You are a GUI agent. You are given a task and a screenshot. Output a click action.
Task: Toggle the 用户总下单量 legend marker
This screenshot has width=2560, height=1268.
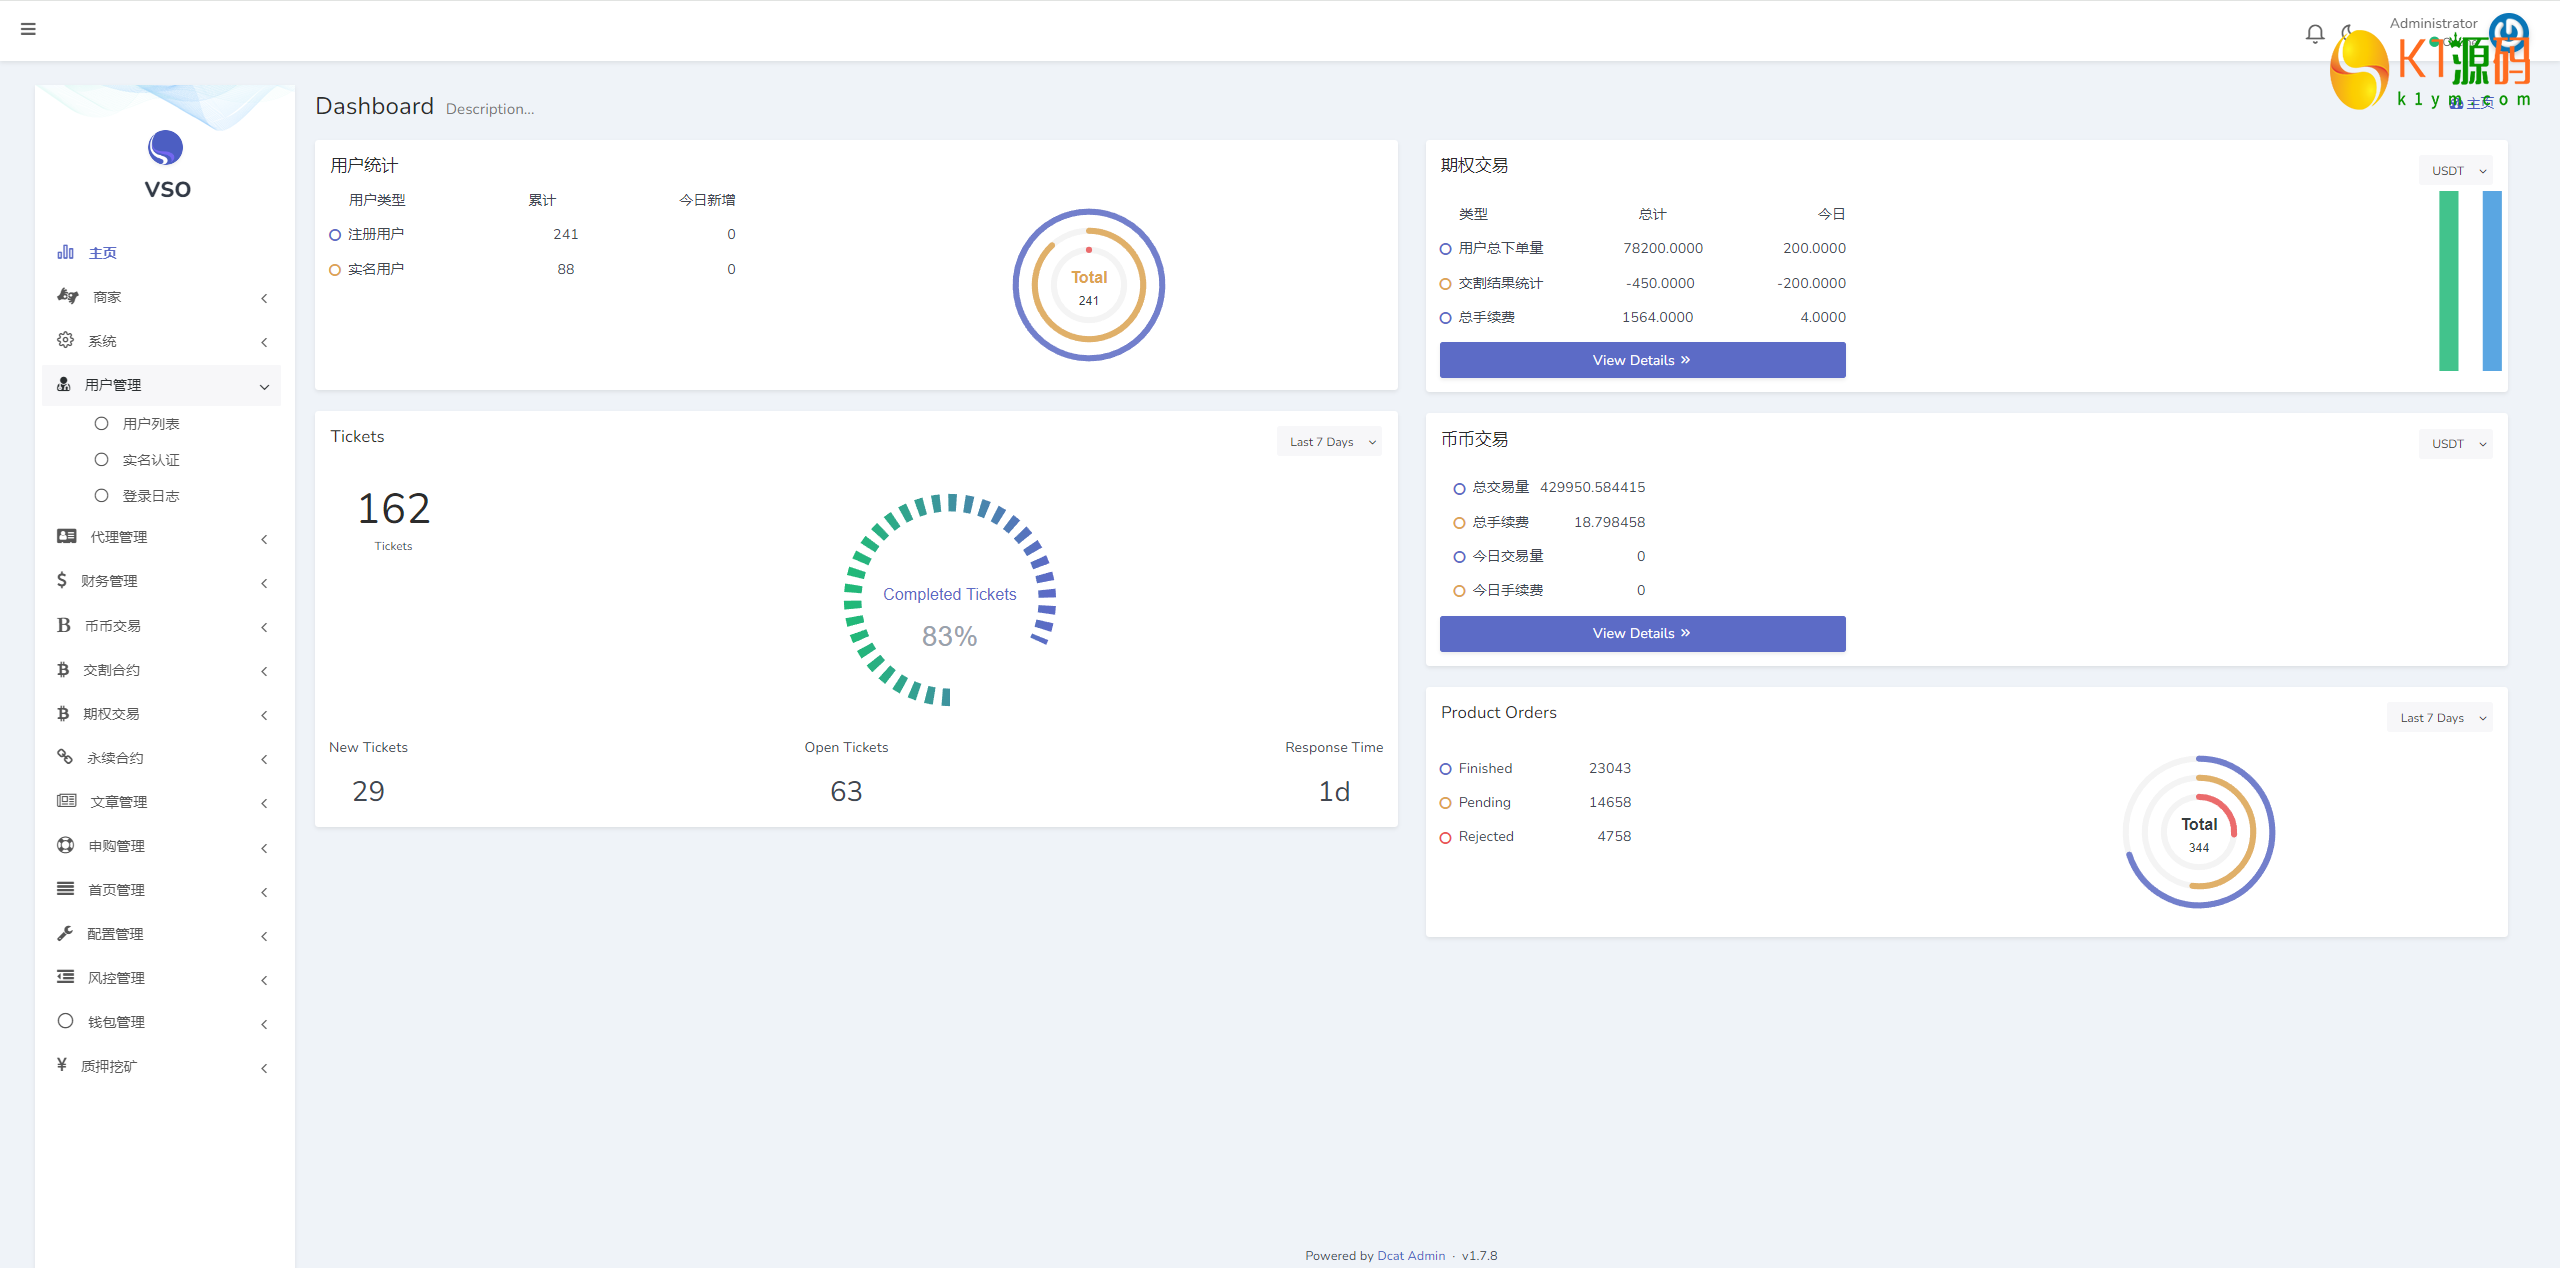[1445, 249]
